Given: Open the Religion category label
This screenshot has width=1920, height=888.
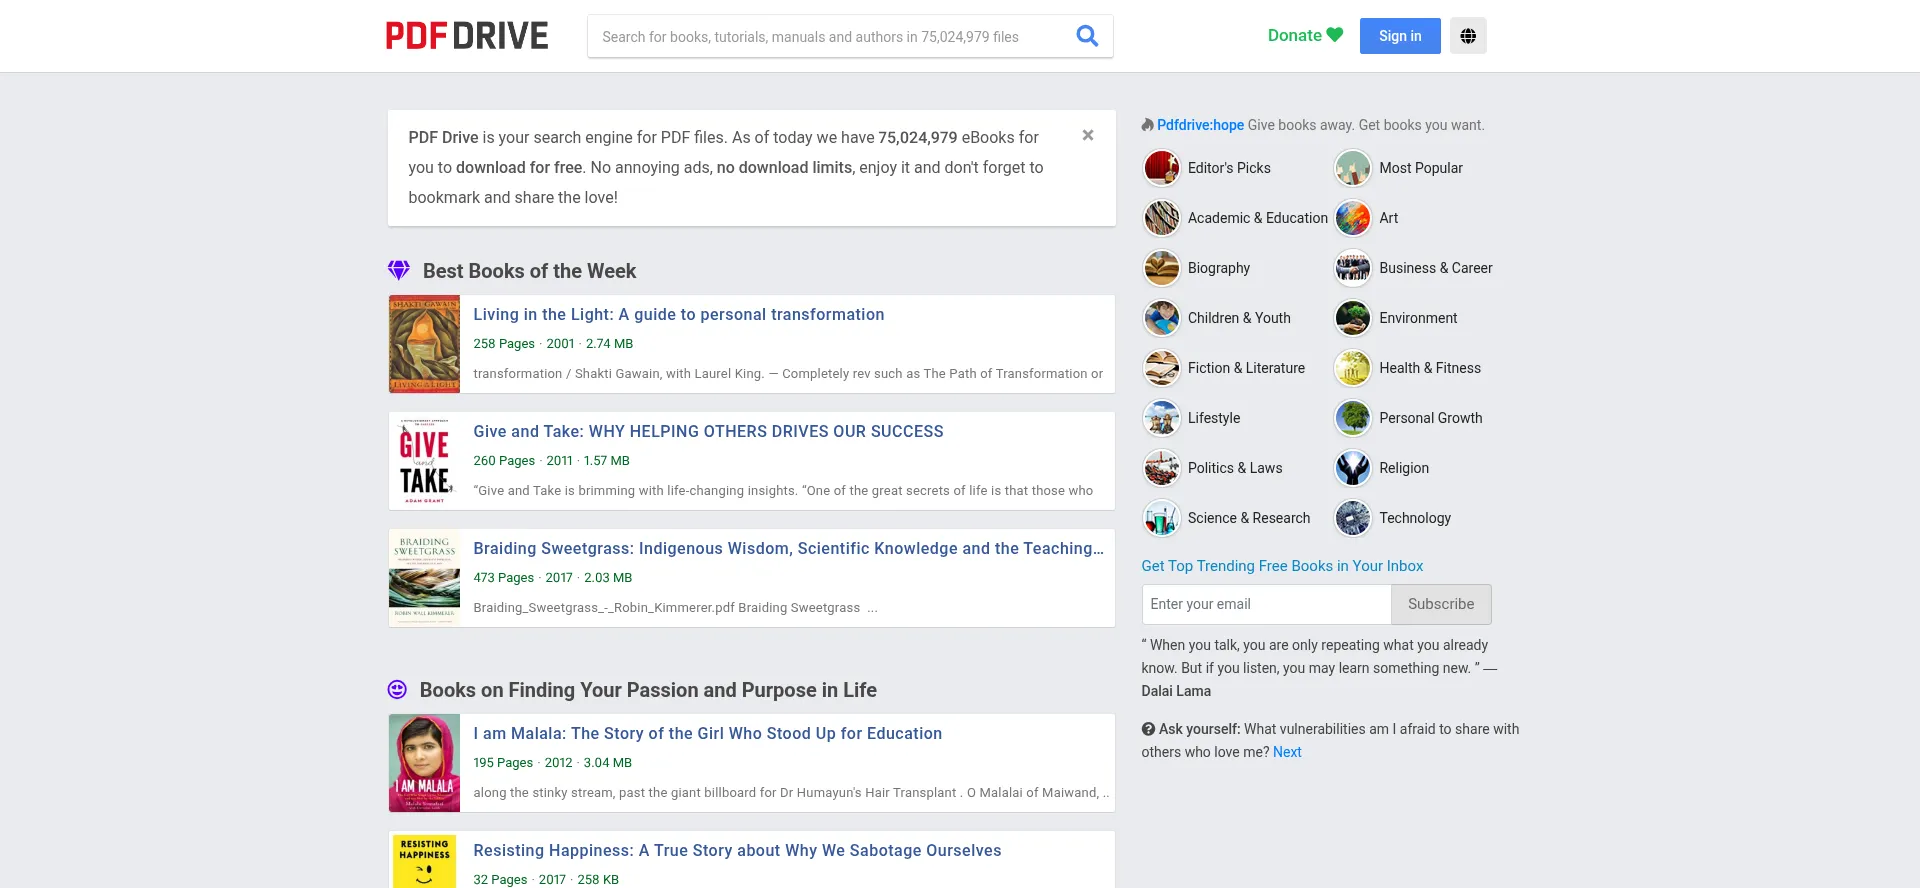Looking at the screenshot, I should 1404,468.
